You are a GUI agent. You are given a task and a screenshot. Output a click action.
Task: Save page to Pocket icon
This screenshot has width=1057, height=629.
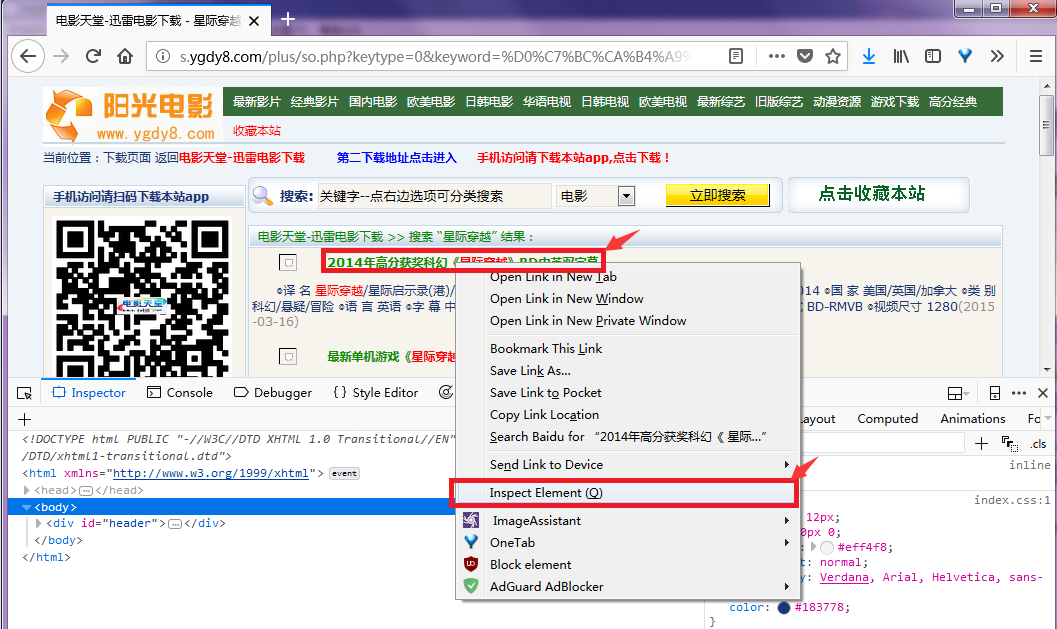click(x=805, y=56)
